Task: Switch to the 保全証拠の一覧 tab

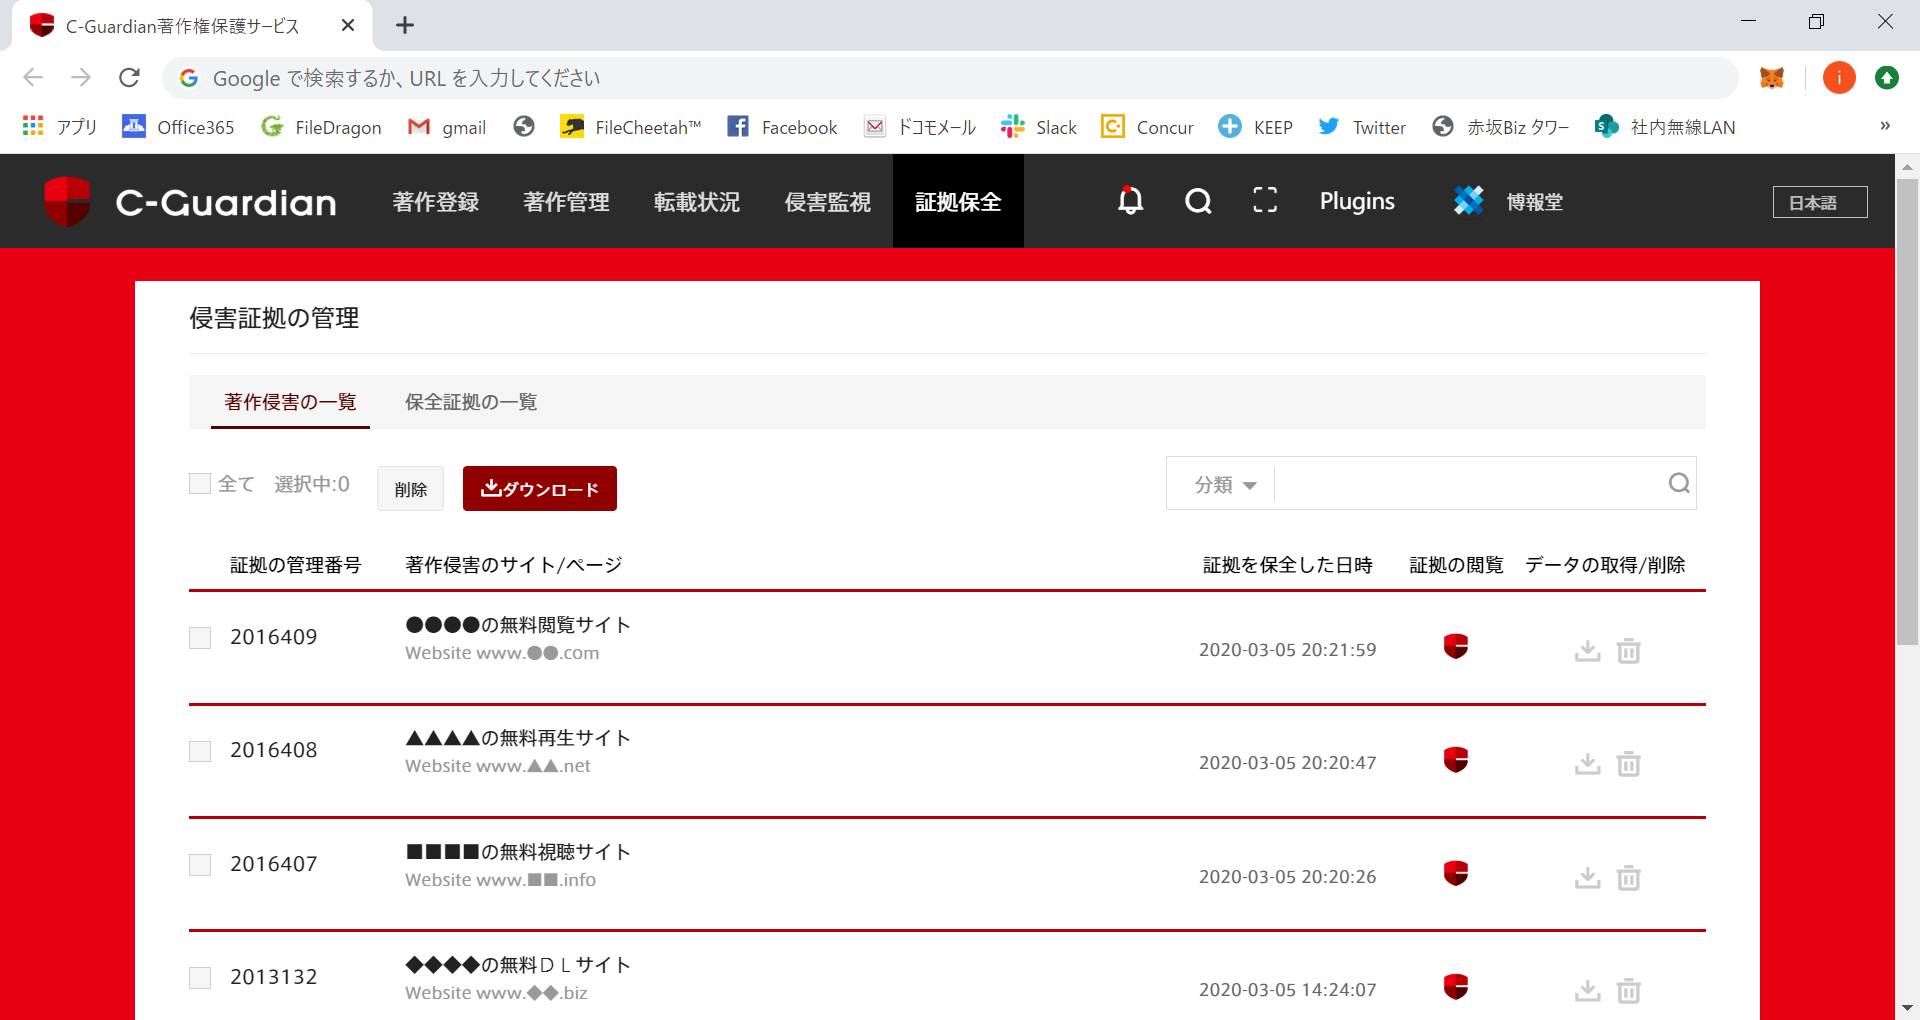Action: (x=471, y=402)
